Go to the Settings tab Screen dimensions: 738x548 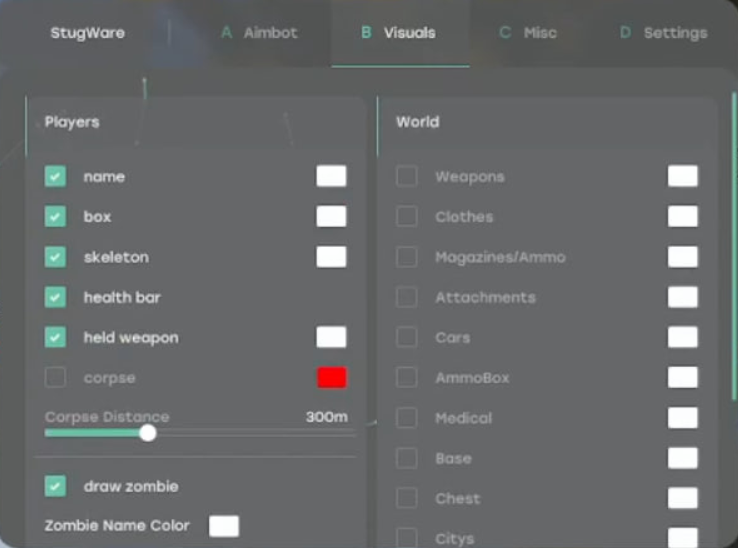(x=664, y=33)
